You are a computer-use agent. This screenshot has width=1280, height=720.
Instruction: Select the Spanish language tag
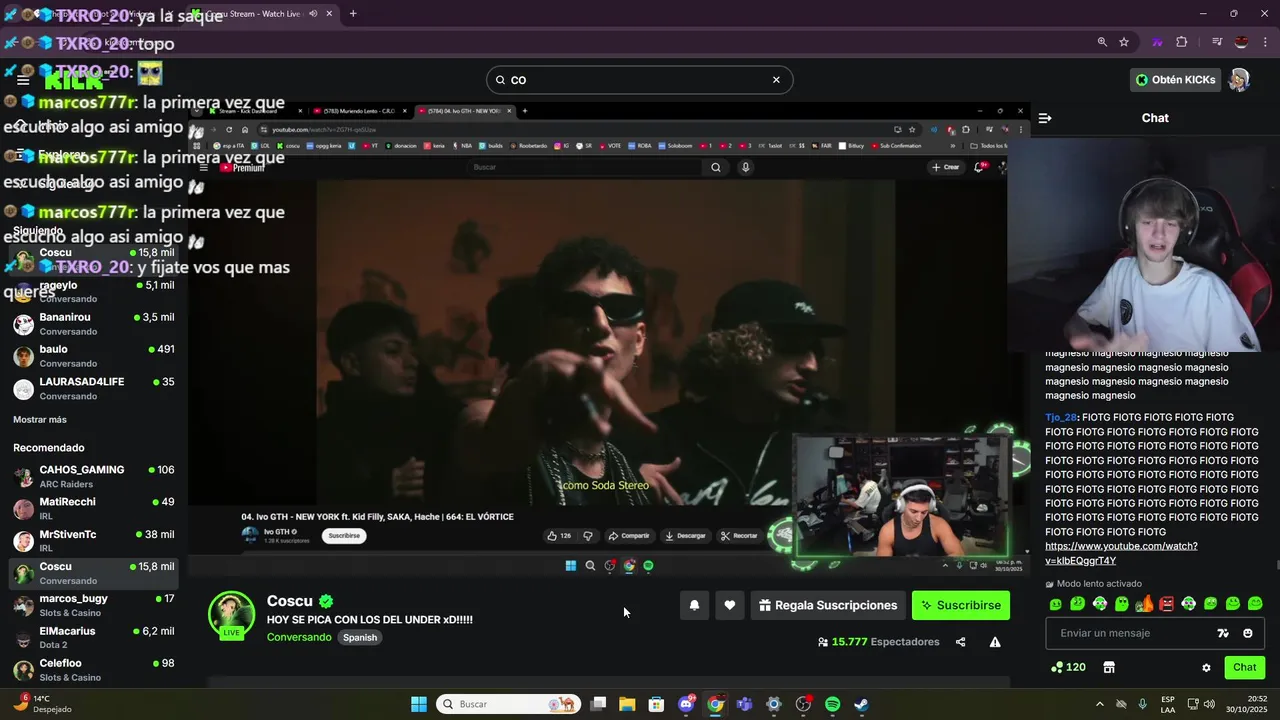(360, 637)
